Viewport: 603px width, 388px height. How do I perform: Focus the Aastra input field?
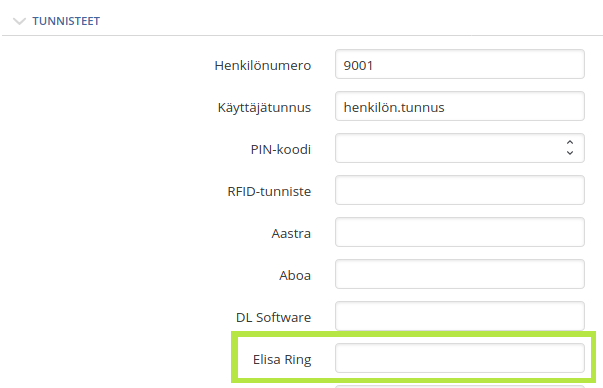tap(460, 232)
